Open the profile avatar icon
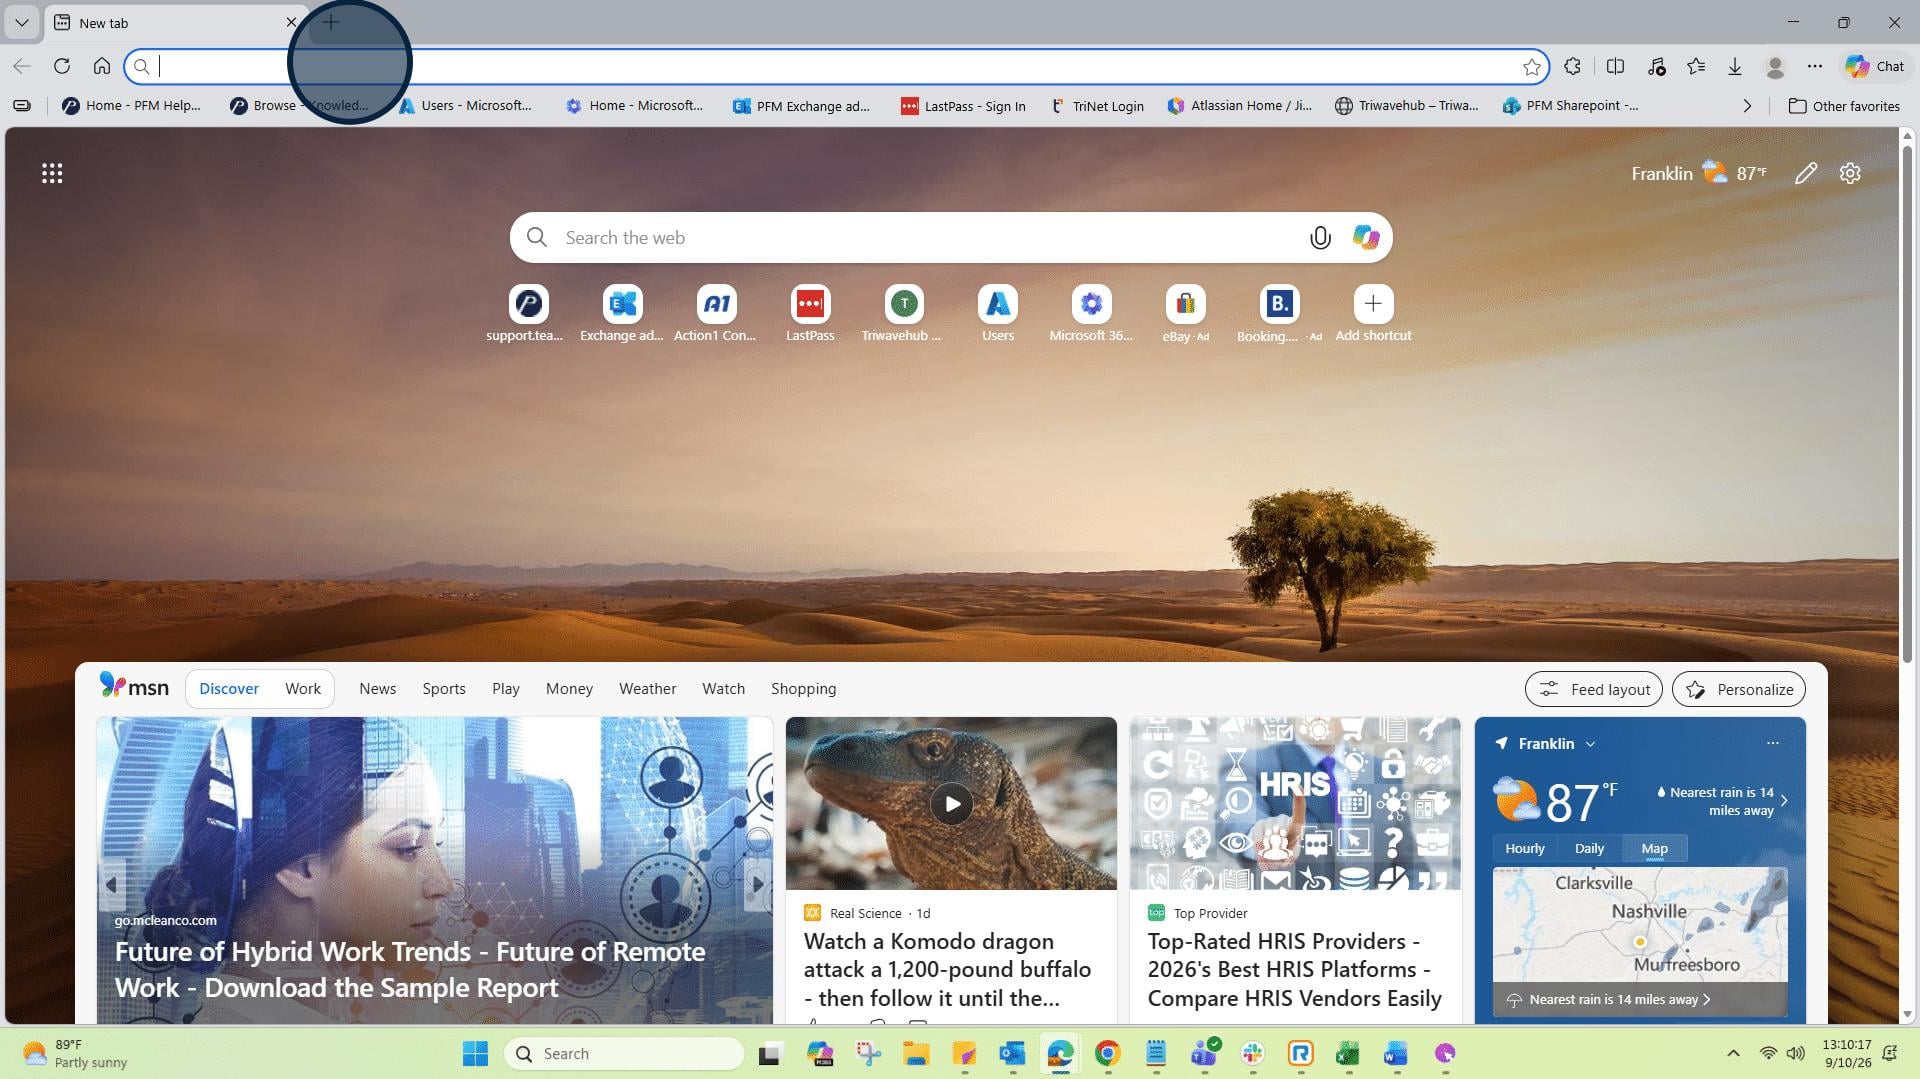Viewport: 1920px width, 1079px height. point(1776,66)
